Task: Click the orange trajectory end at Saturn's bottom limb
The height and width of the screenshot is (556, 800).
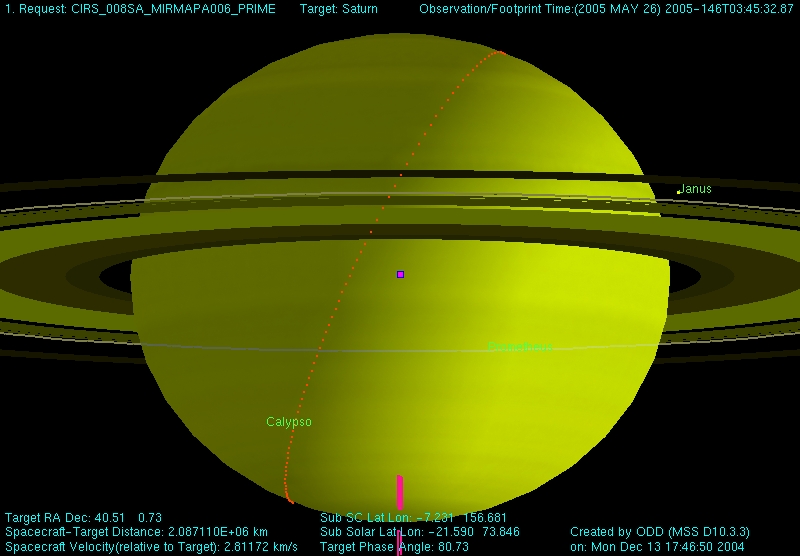Action: 289,498
